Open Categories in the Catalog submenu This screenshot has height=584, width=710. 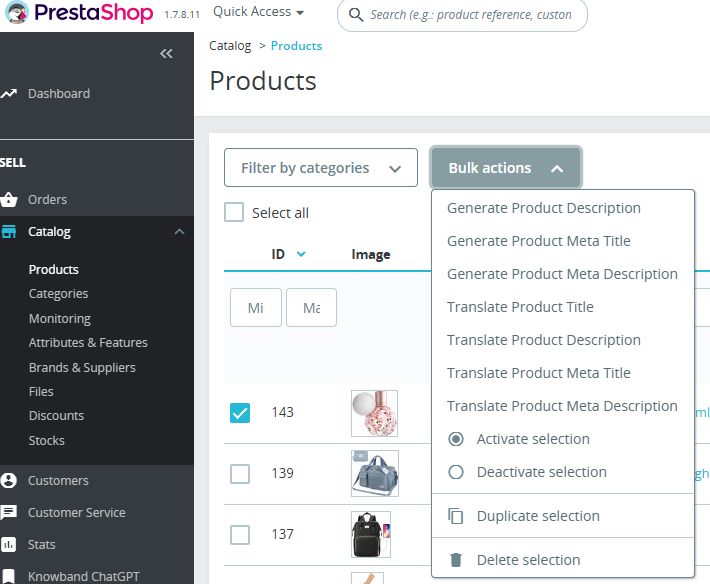[x=58, y=294]
